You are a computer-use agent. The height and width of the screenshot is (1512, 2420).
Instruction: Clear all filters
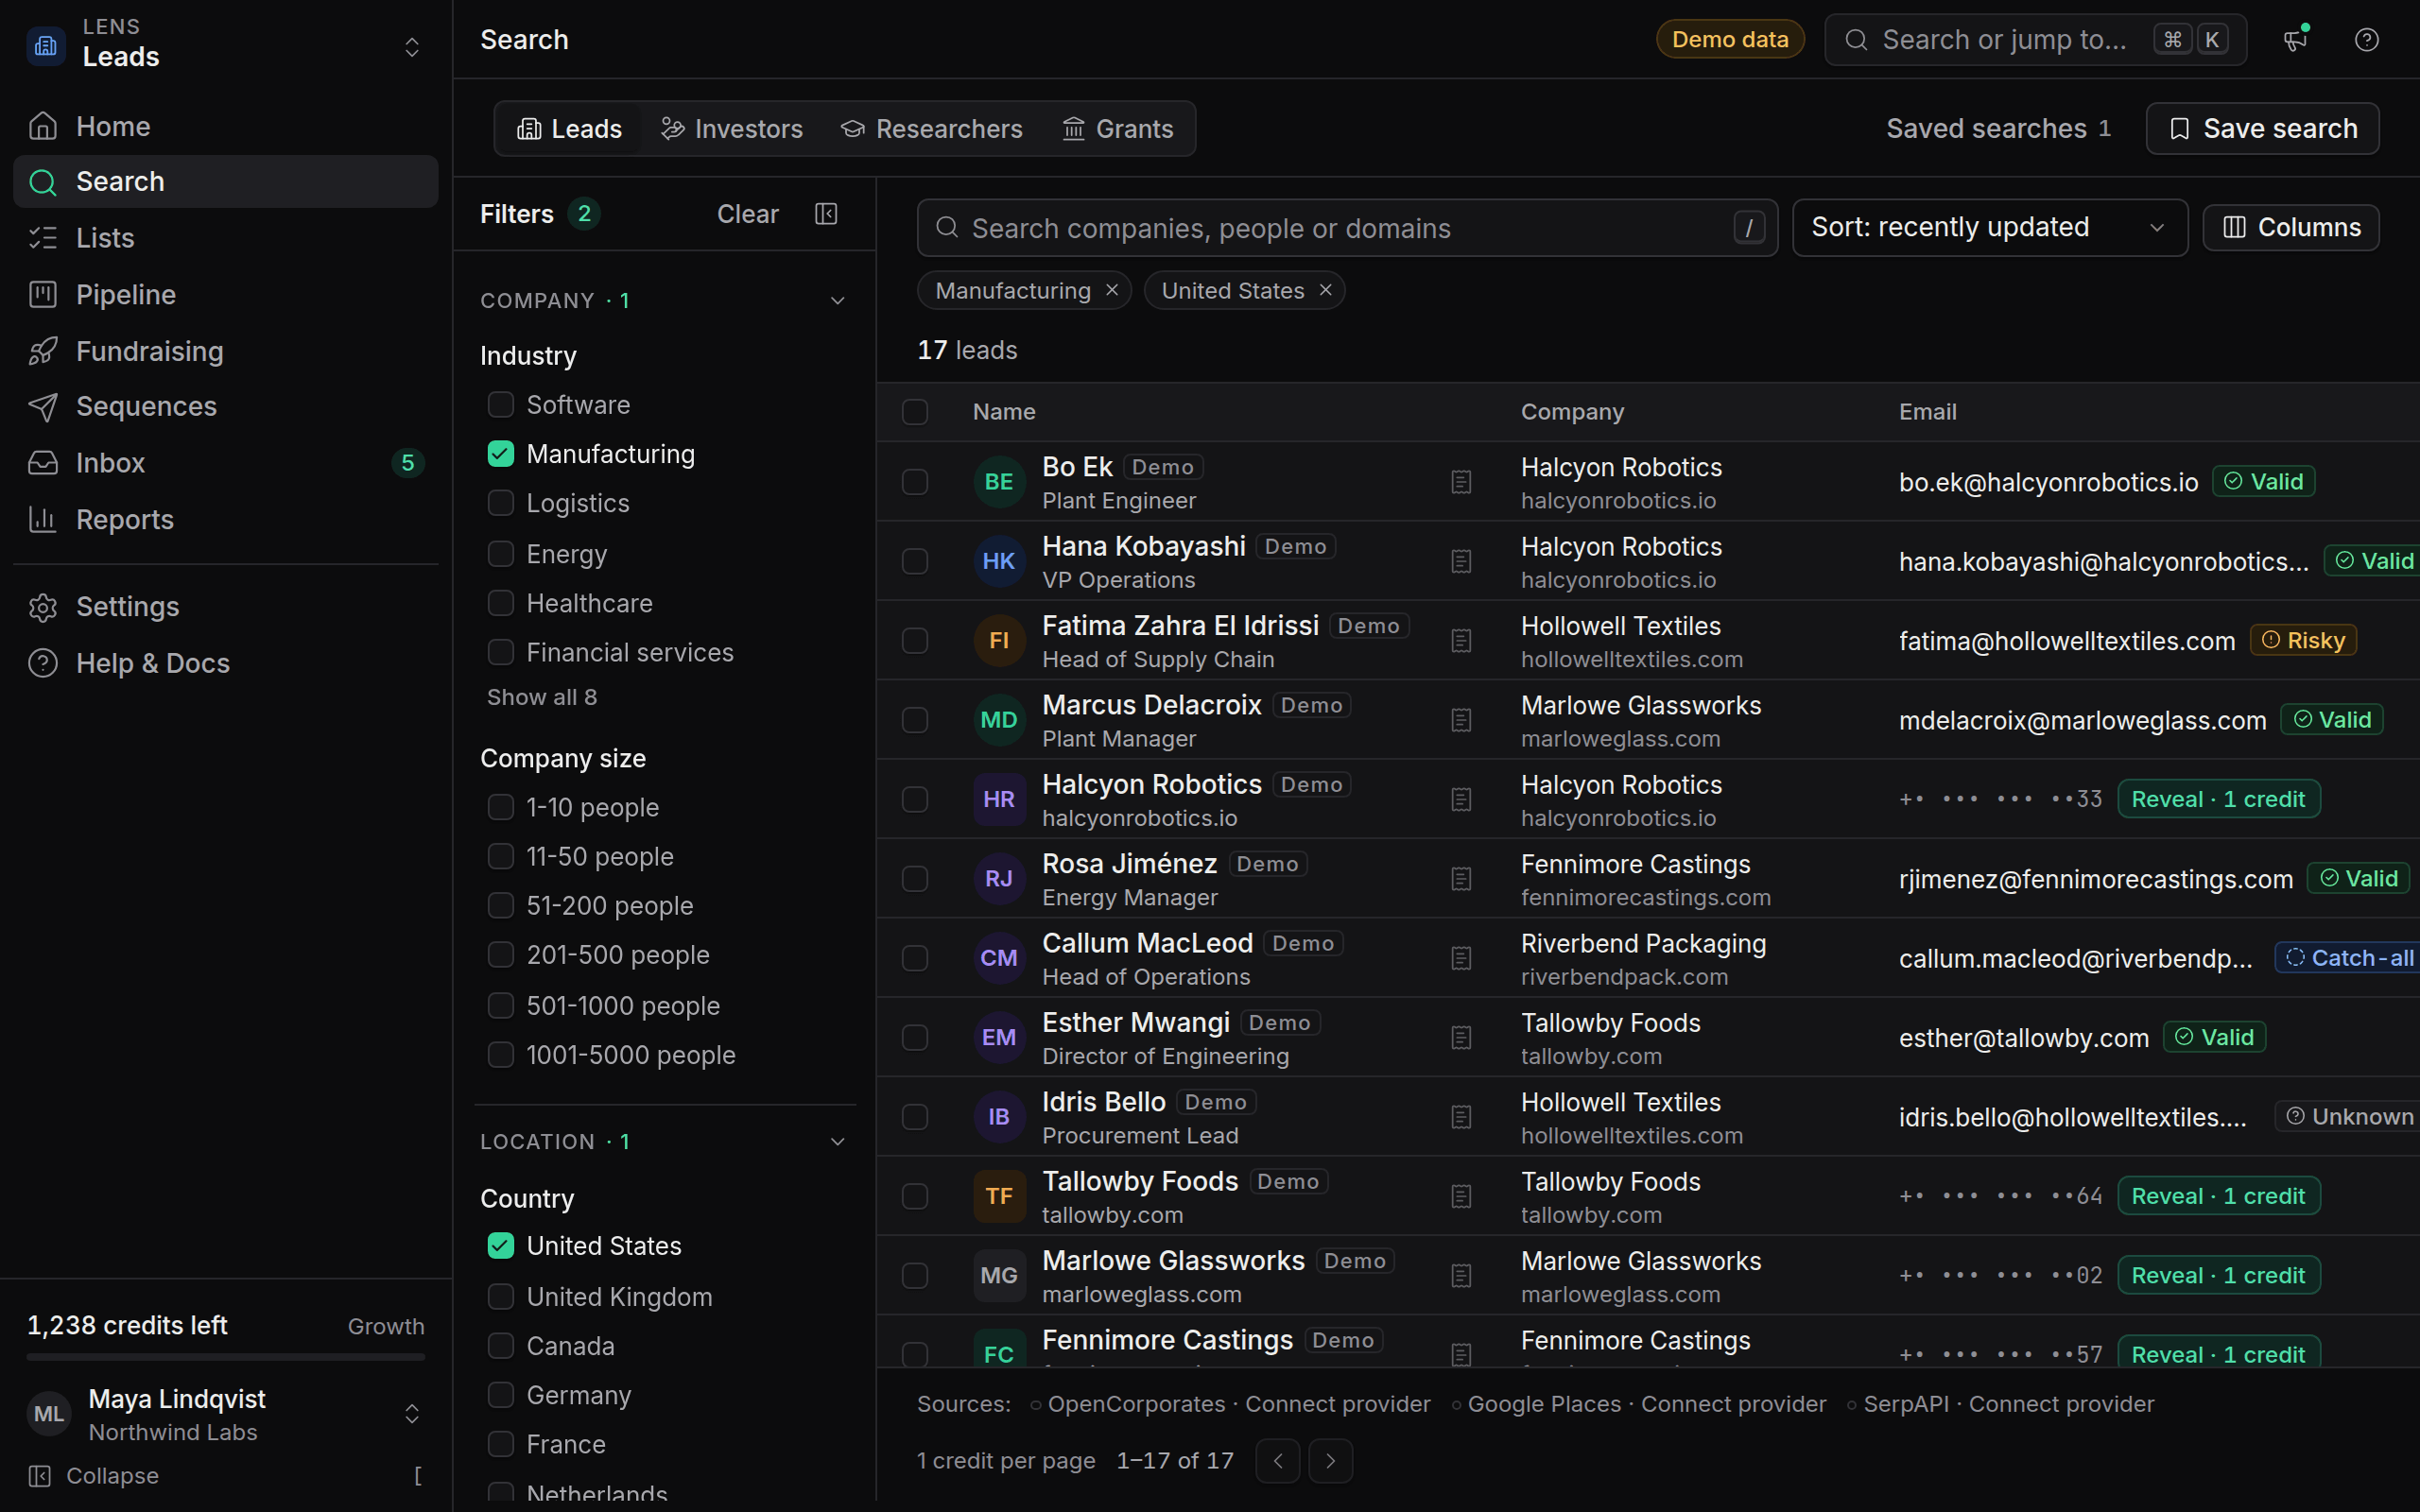click(x=747, y=214)
